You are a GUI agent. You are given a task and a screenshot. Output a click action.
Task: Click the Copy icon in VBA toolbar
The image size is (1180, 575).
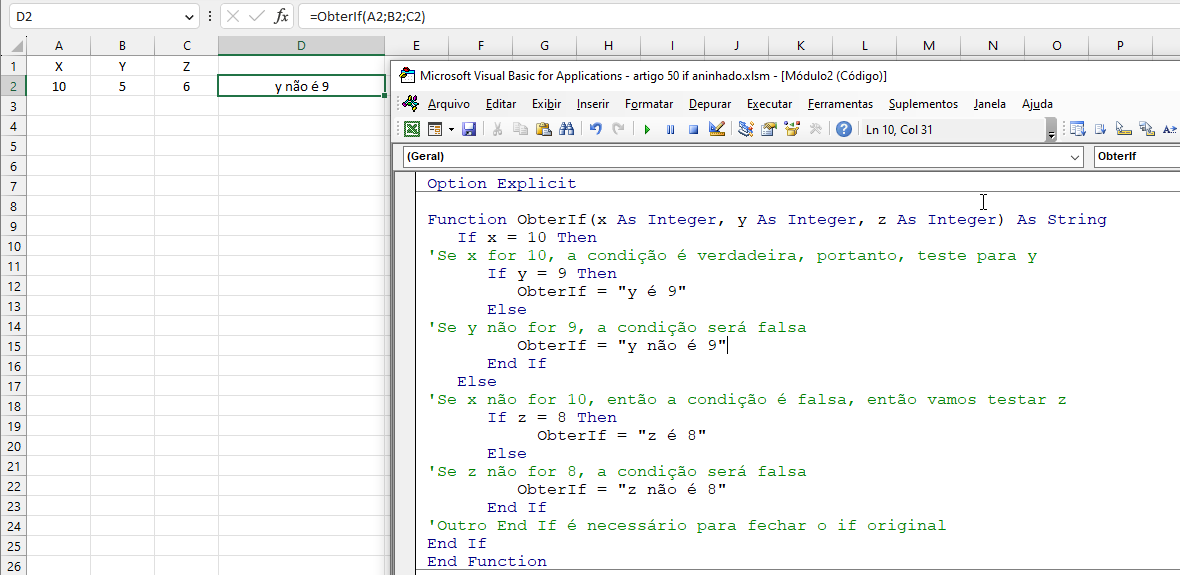520,129
